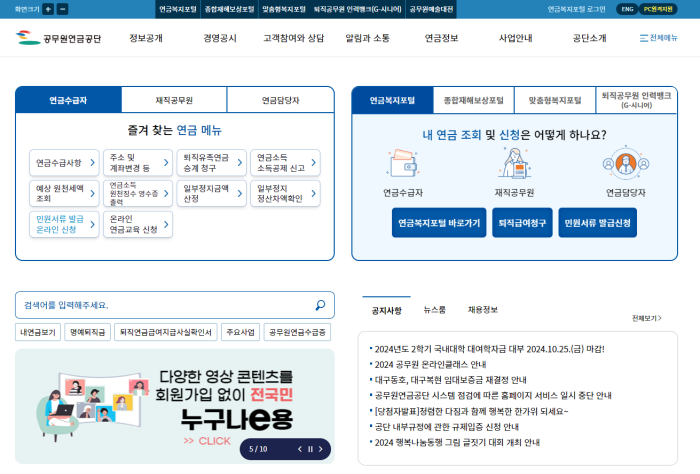This screenshot has width=700, height=474.
Task: Click the 명예퇴직금 keyword tag
Action: [x=88, y=332]
